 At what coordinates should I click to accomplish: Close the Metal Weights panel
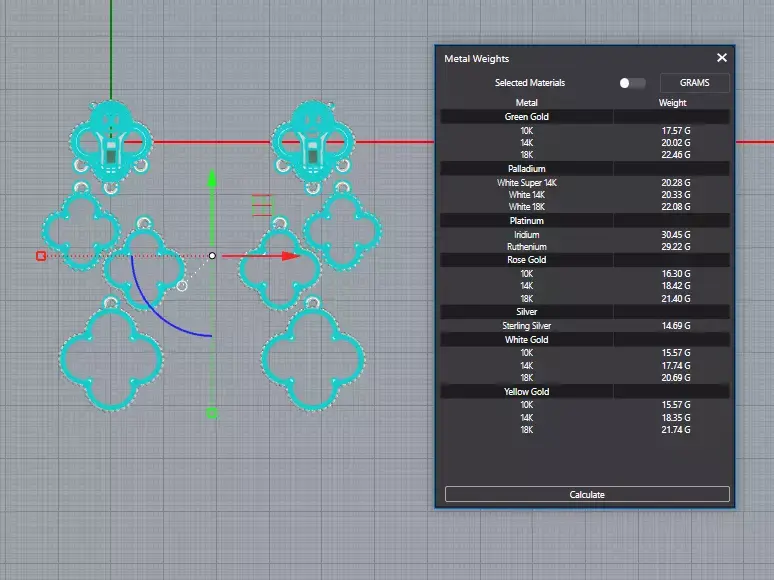[722, 58]
